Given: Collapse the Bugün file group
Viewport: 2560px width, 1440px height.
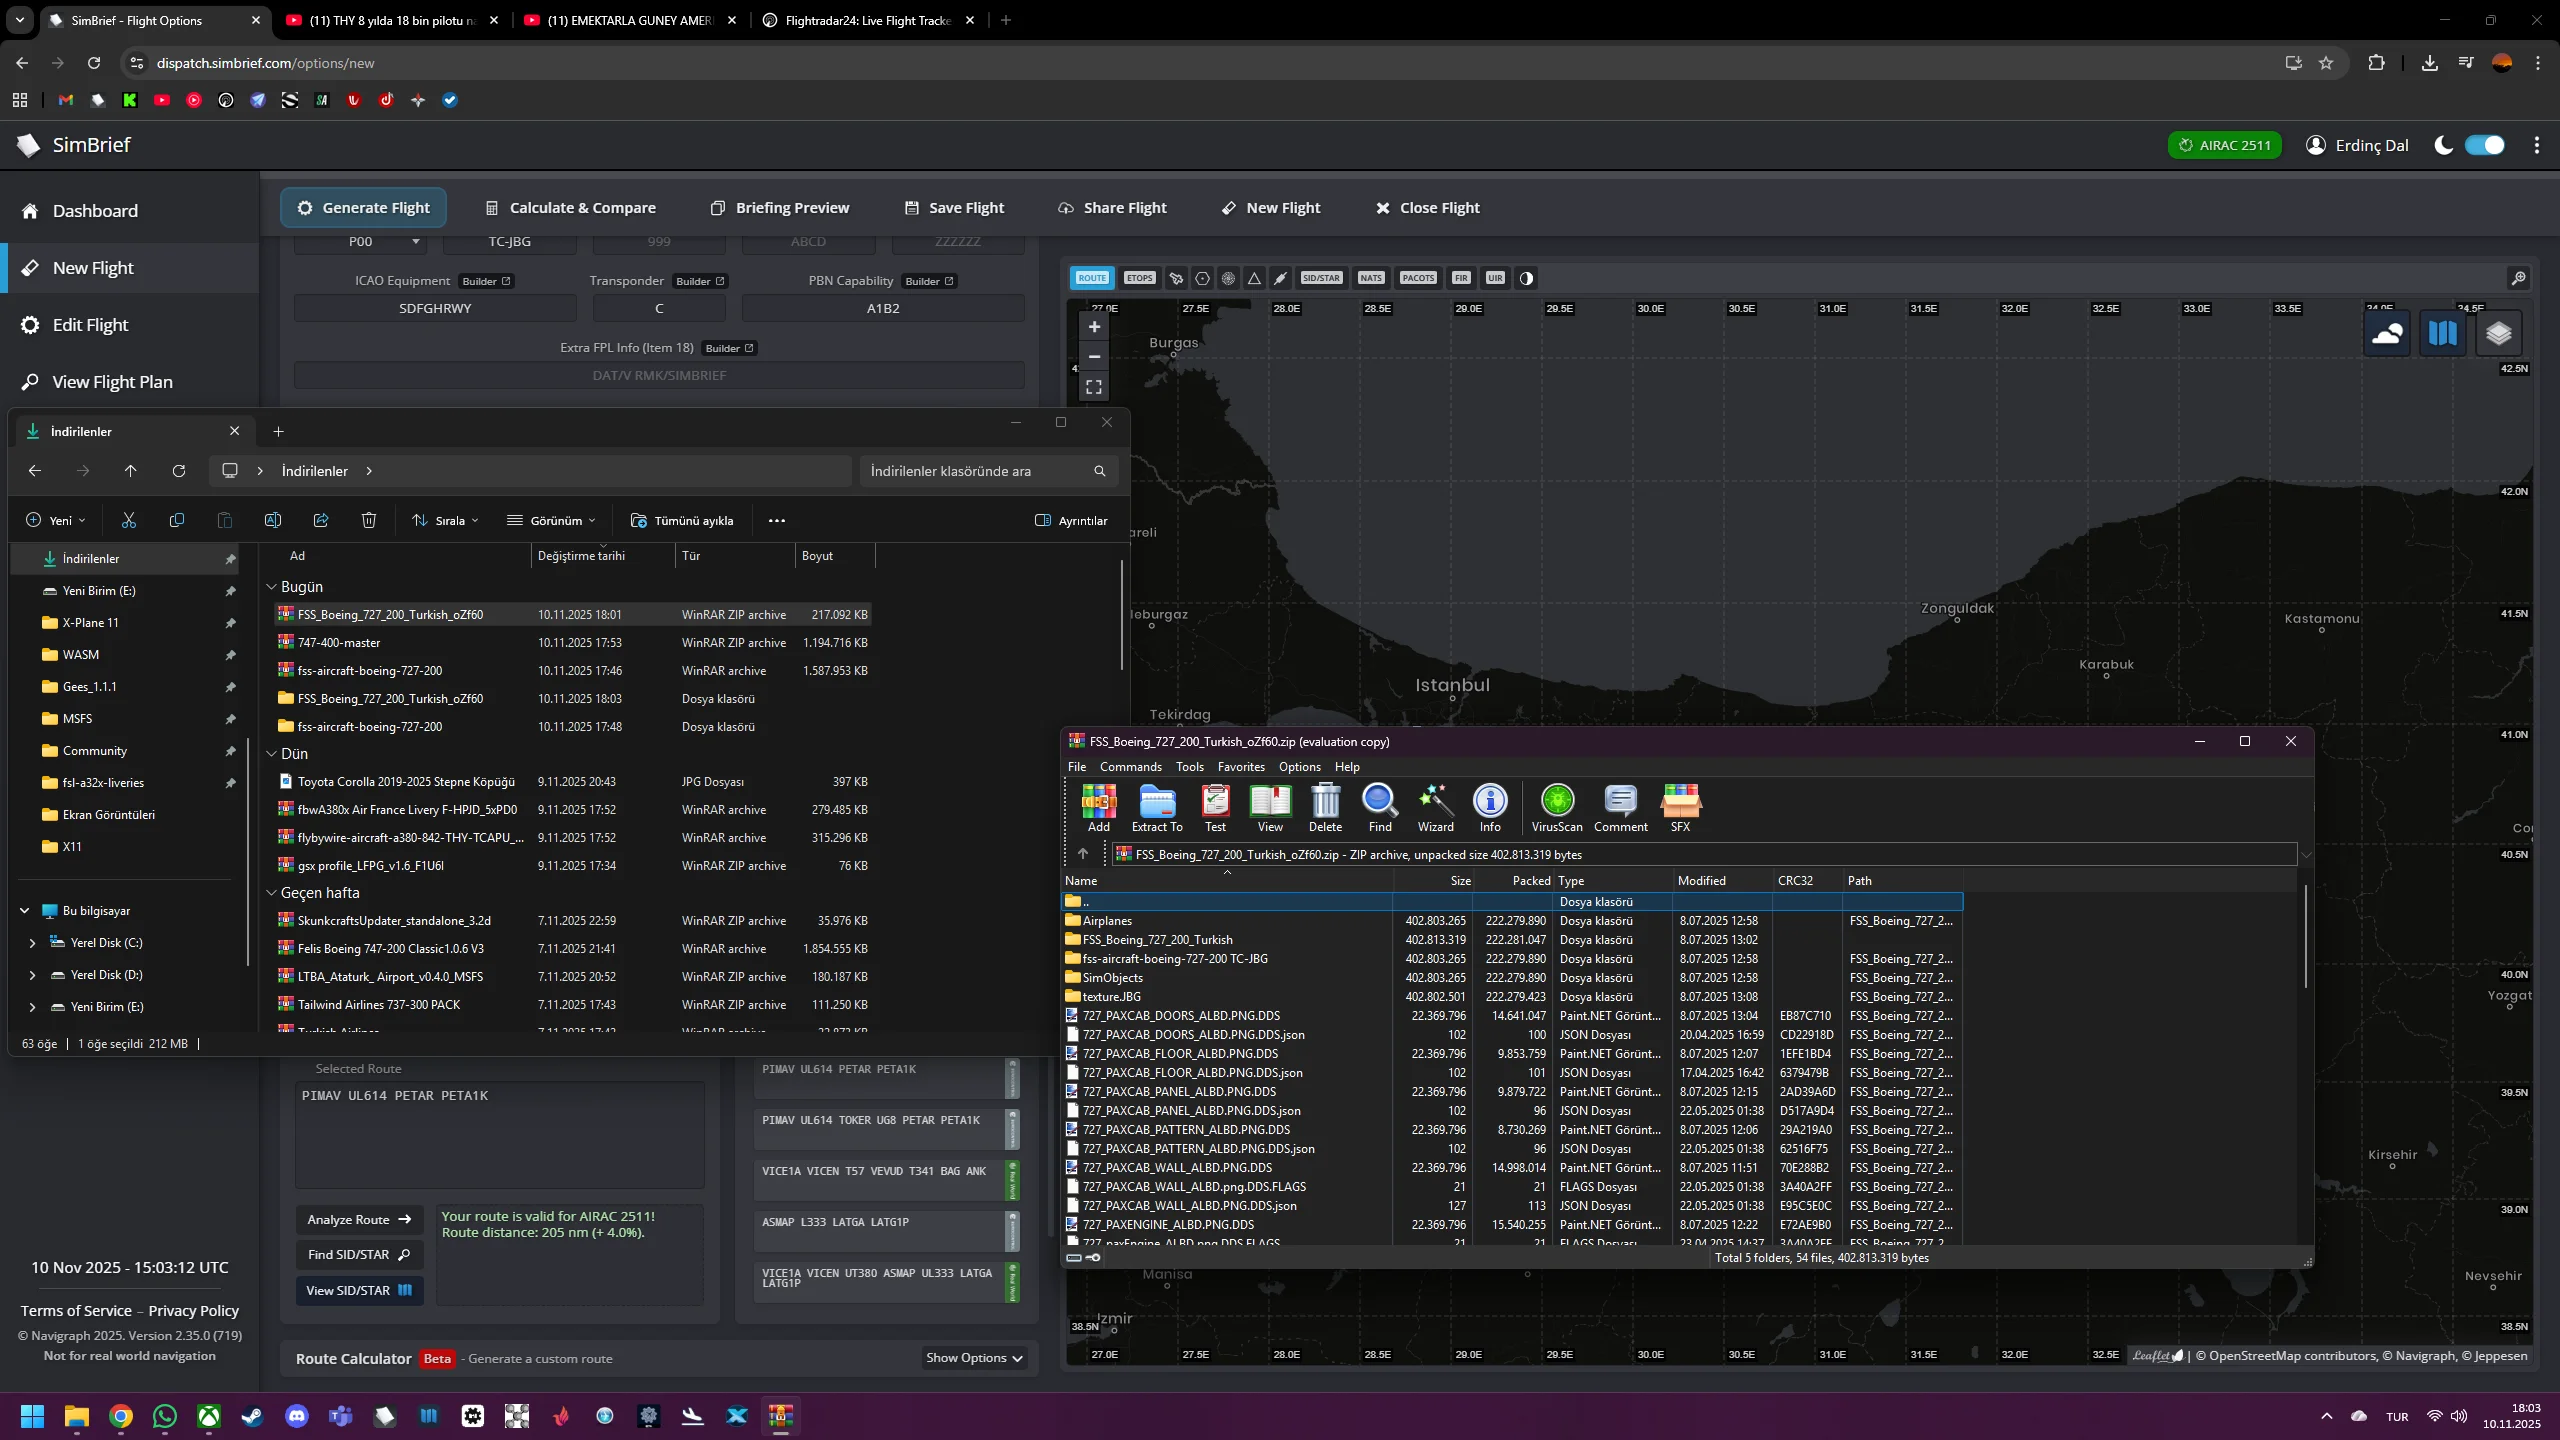Looking at the screenshot, I should coord(271,587).
